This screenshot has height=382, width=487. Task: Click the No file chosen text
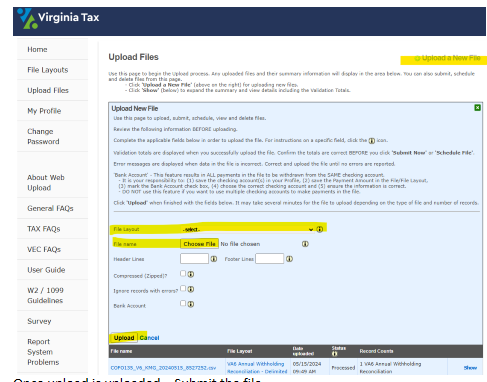coord(240,244)
